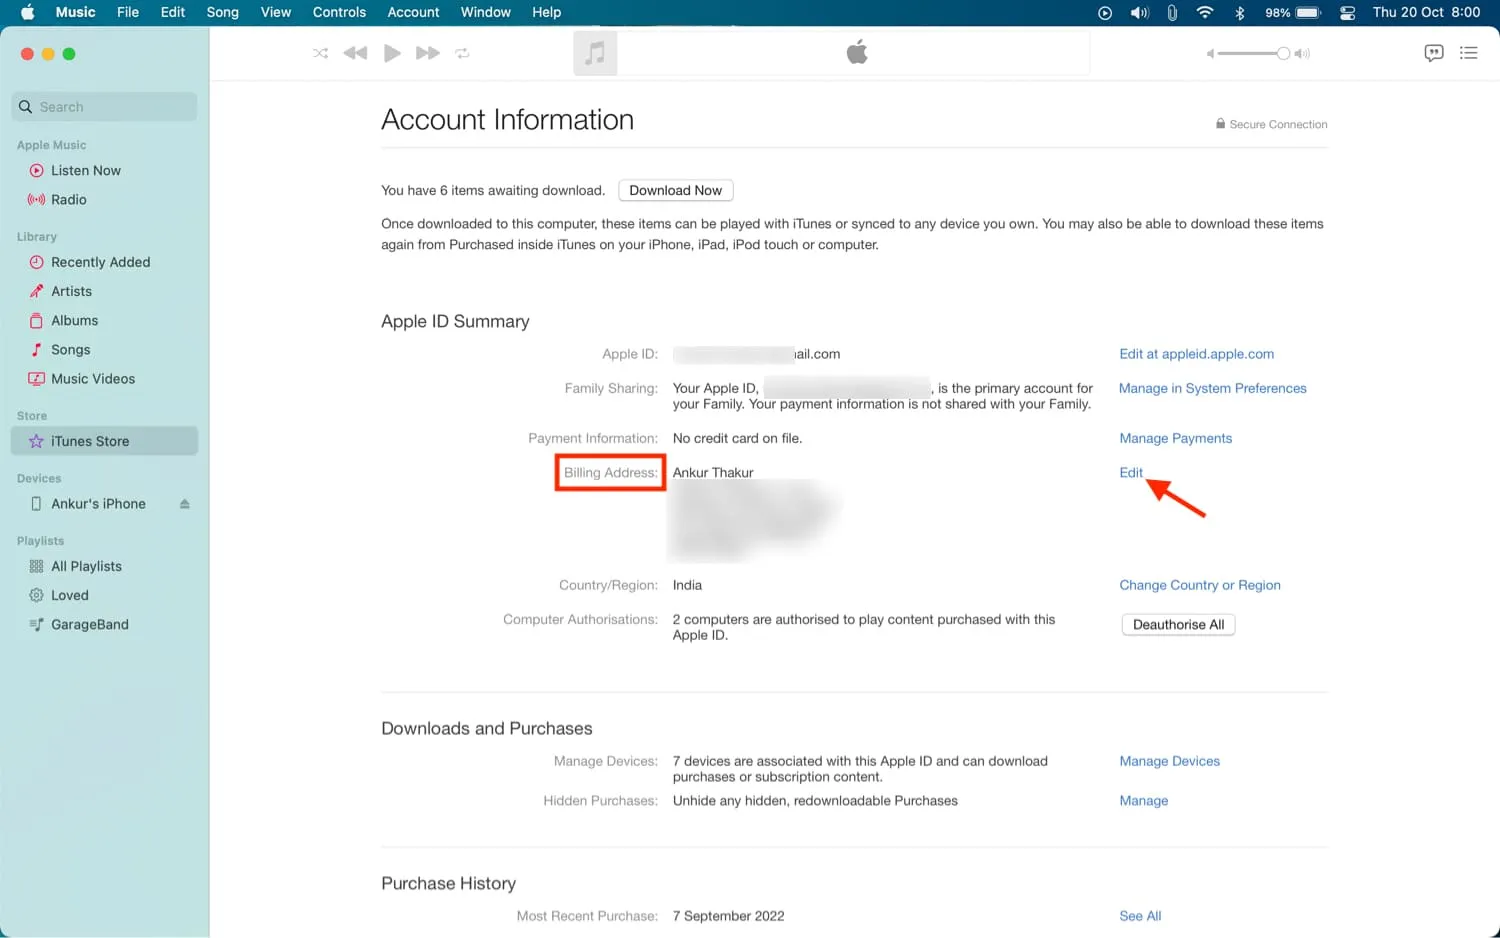The width and height of the screenshot is (1500, 938).
Task: Click the date and time display
Action: point(1426,12)
